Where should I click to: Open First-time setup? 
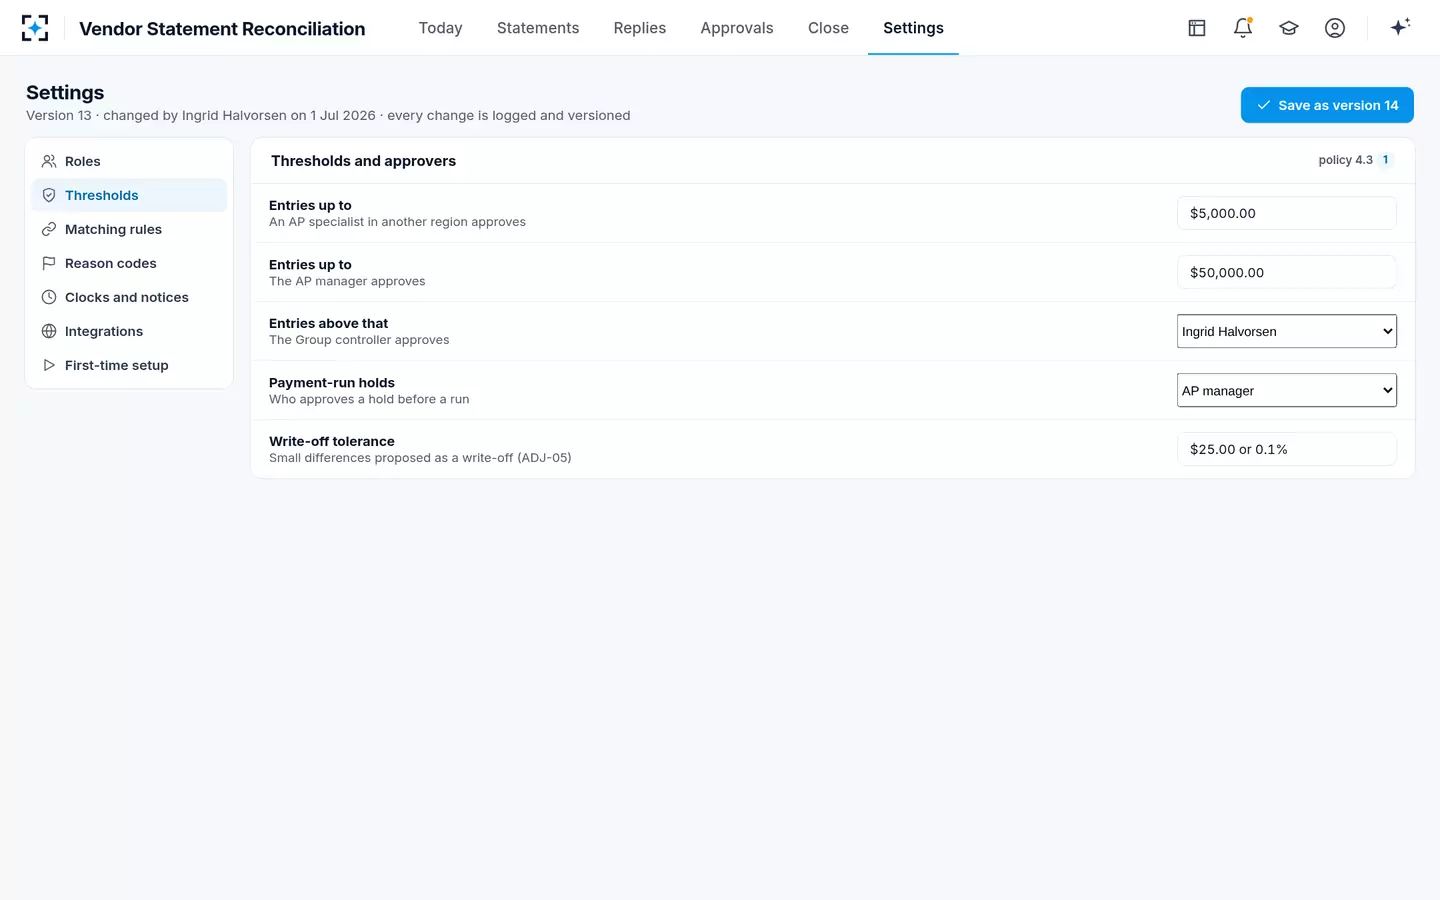pyautogui.click(x=129, y=365)
